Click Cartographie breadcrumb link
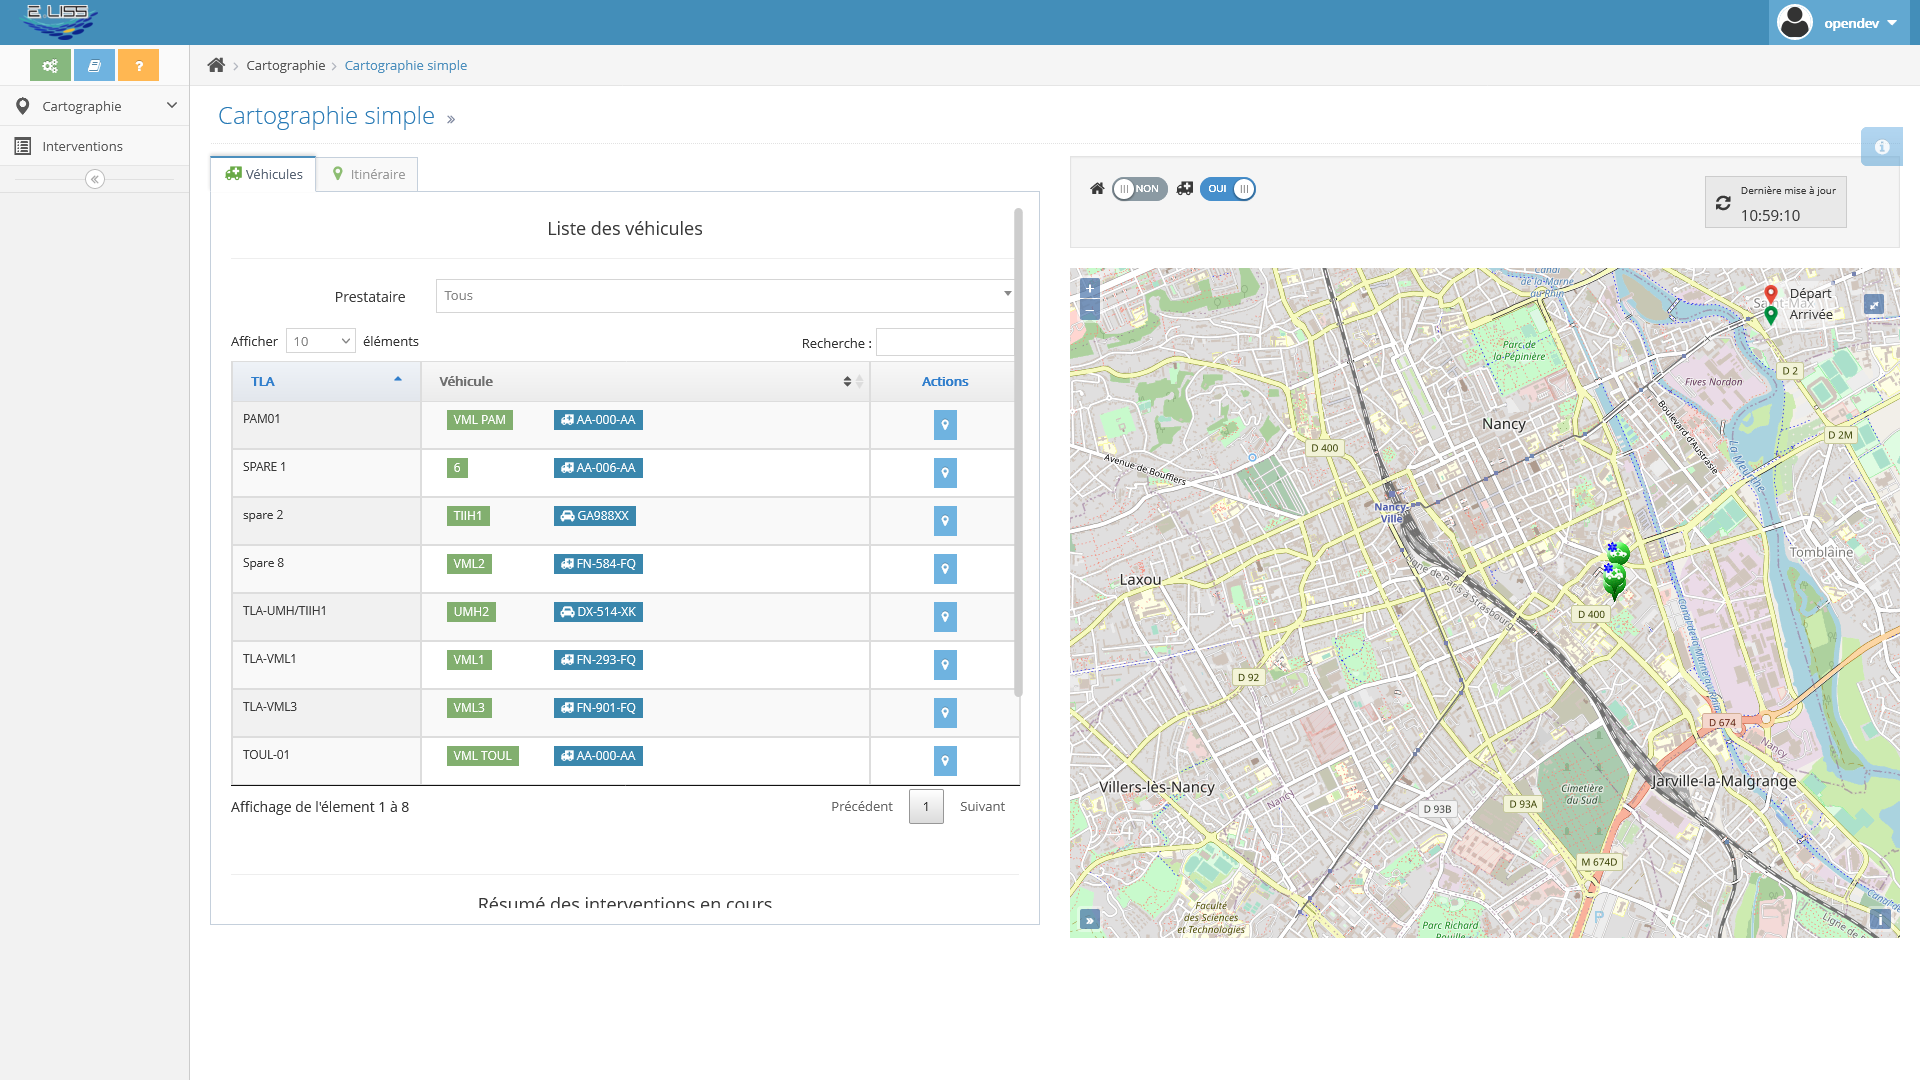 [x=285, y=65]
